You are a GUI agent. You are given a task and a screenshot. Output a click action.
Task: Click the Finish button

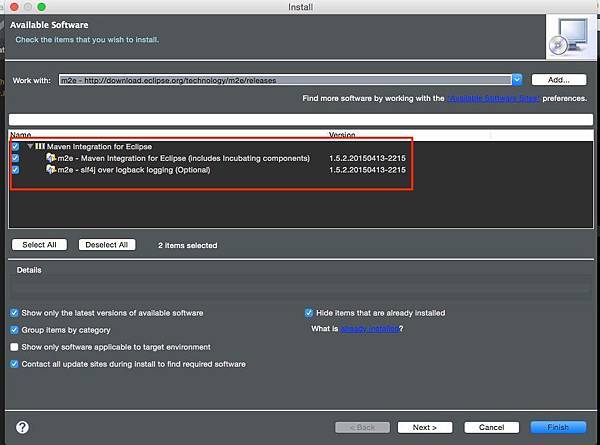coord(558,427)
